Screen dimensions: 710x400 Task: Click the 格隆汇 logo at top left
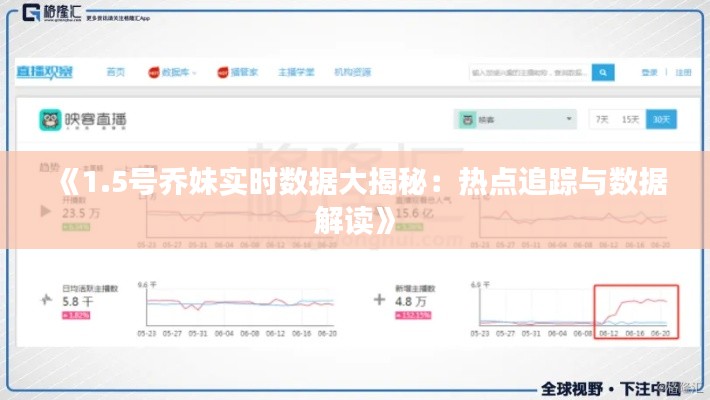(52, 12)
